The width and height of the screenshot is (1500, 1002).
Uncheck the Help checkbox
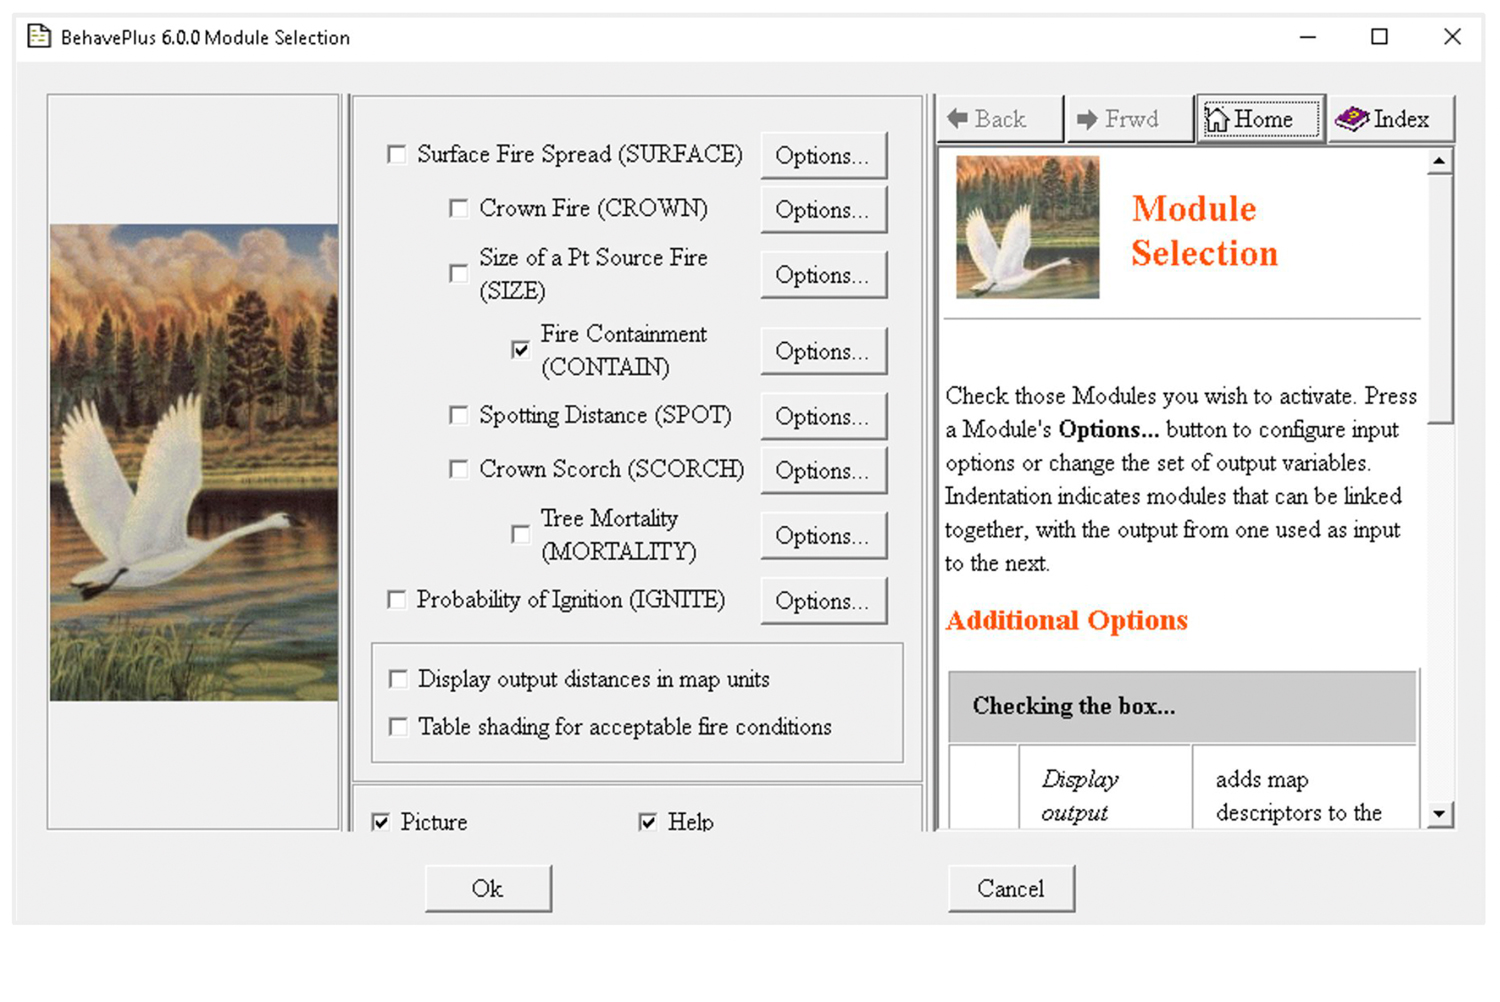pyautogui.click(x=648, y=822)
